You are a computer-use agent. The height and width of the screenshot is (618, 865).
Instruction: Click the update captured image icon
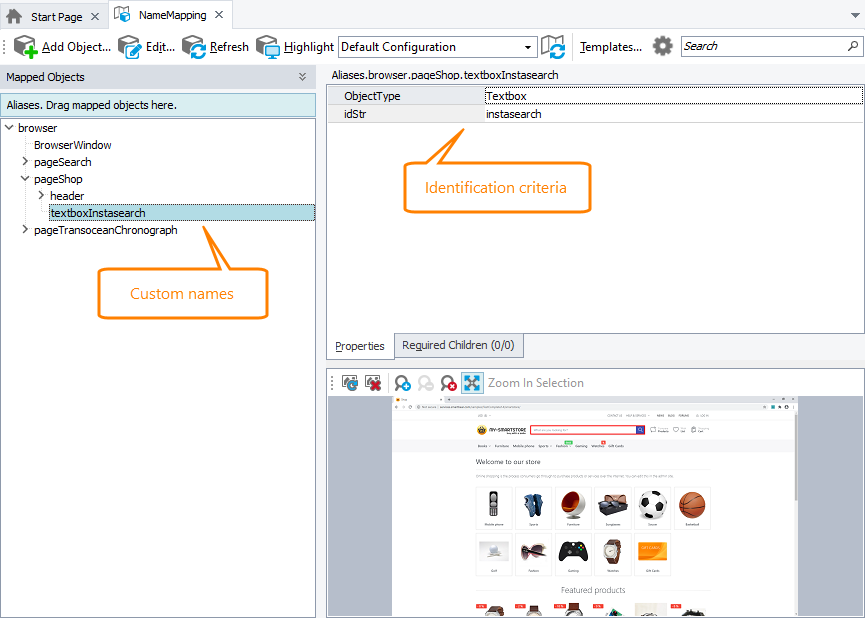coord(348,383)
